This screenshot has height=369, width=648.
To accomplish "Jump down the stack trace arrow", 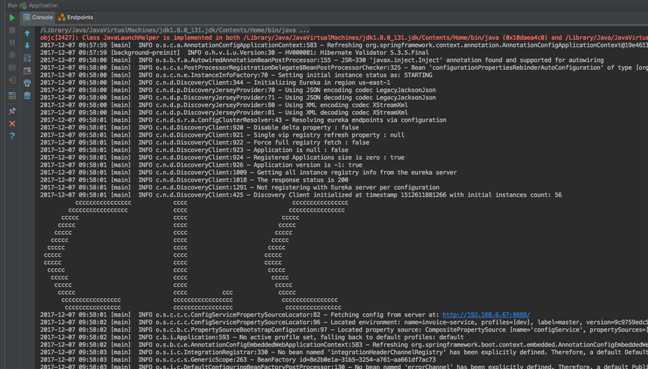I will tap(27, 45).
